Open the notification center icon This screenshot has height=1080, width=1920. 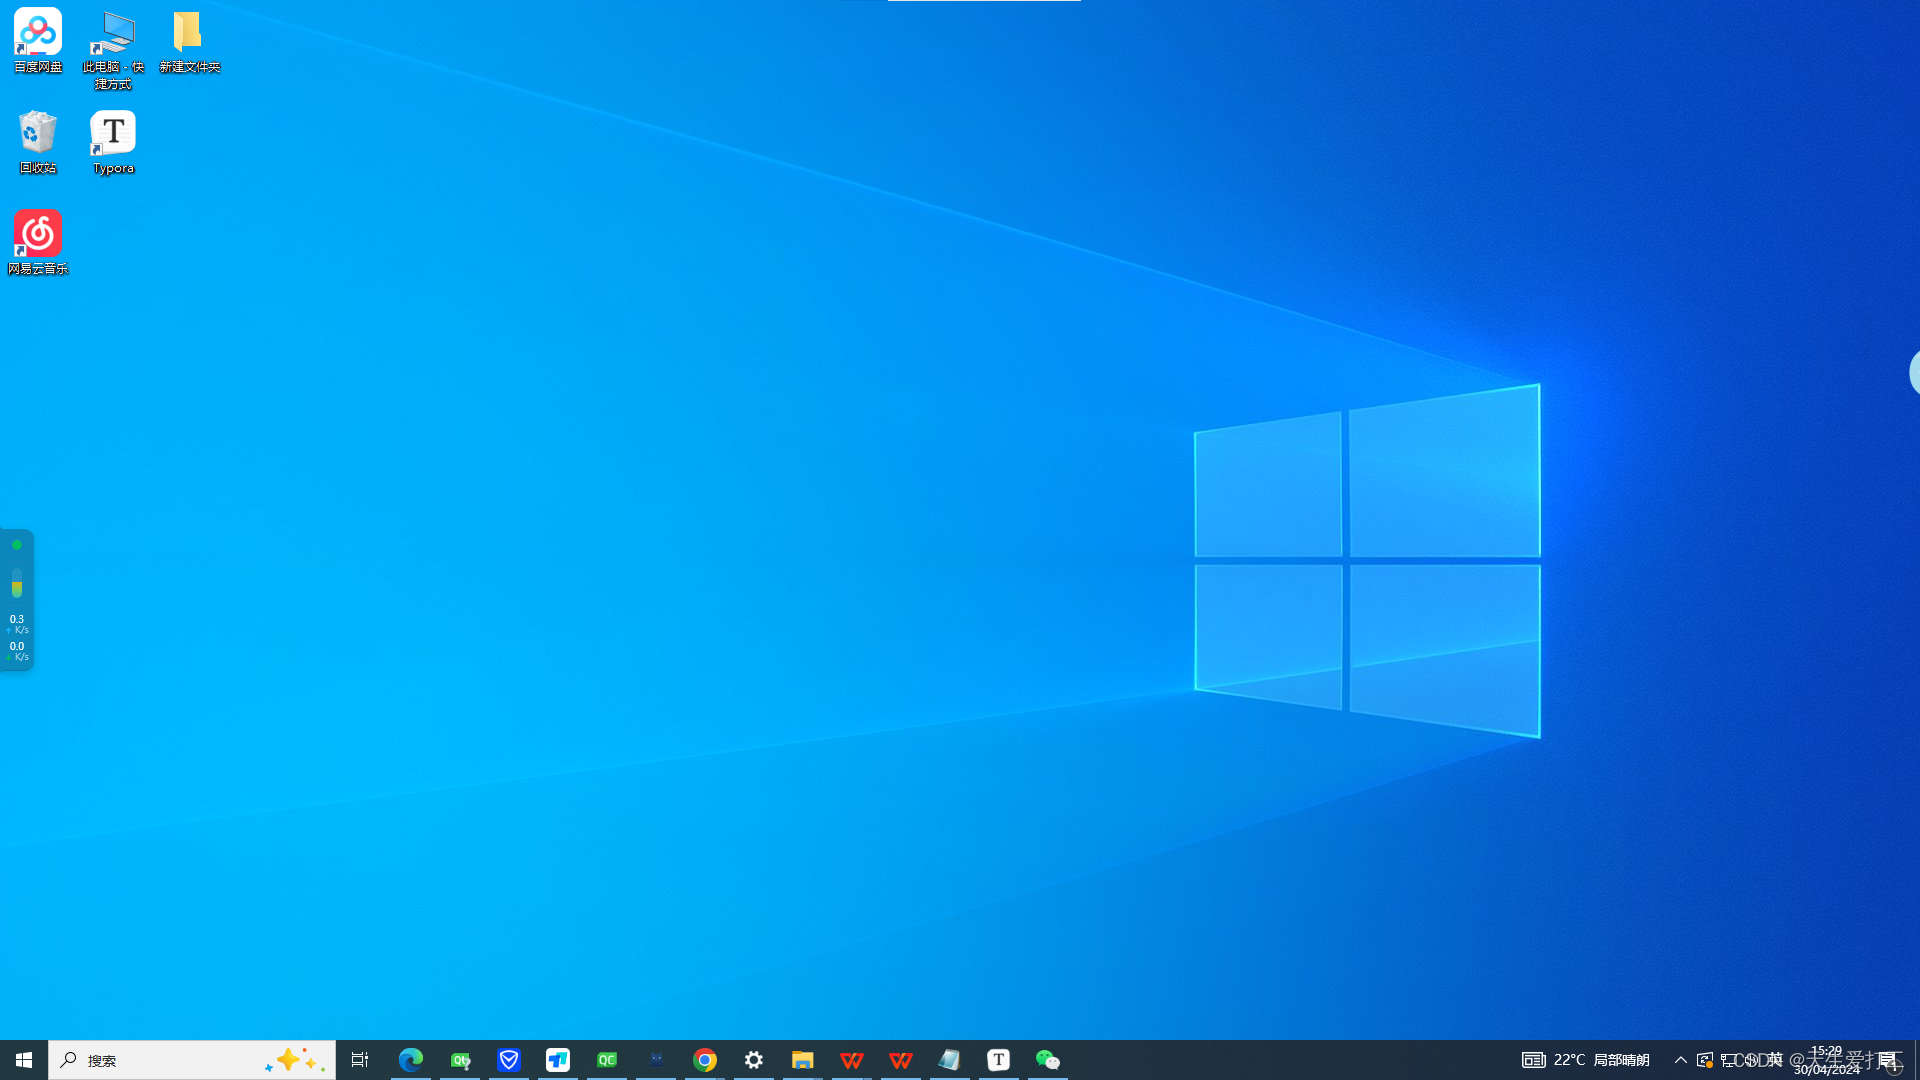[x=1888, y=1060]
